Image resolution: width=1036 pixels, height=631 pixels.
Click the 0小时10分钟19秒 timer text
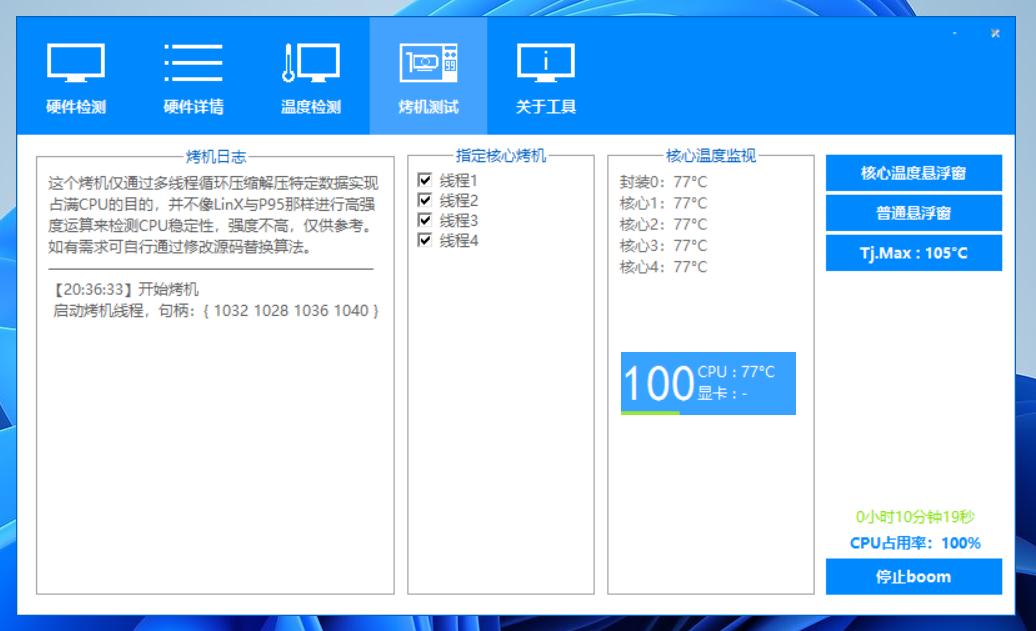pyautogui.click(x=913, y=516)
